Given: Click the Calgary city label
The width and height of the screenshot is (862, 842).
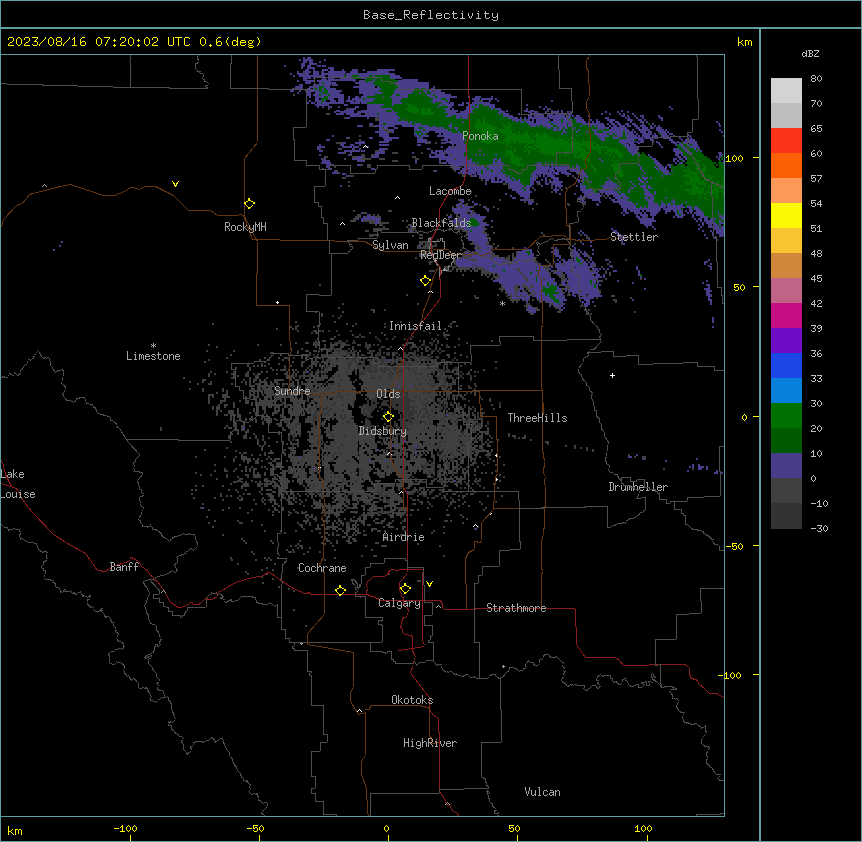Looking at the screenshot, I should [x=399, y=603].
